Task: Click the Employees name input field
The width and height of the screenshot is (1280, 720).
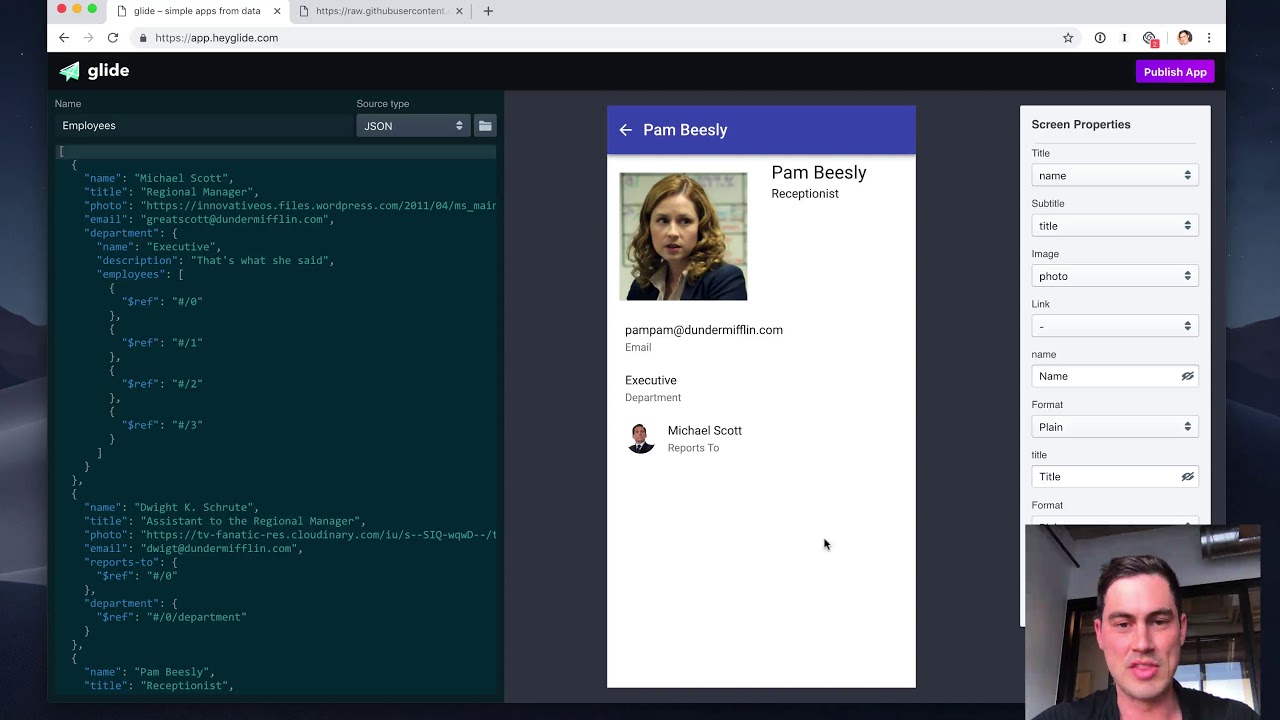Action: click(202, 126)
